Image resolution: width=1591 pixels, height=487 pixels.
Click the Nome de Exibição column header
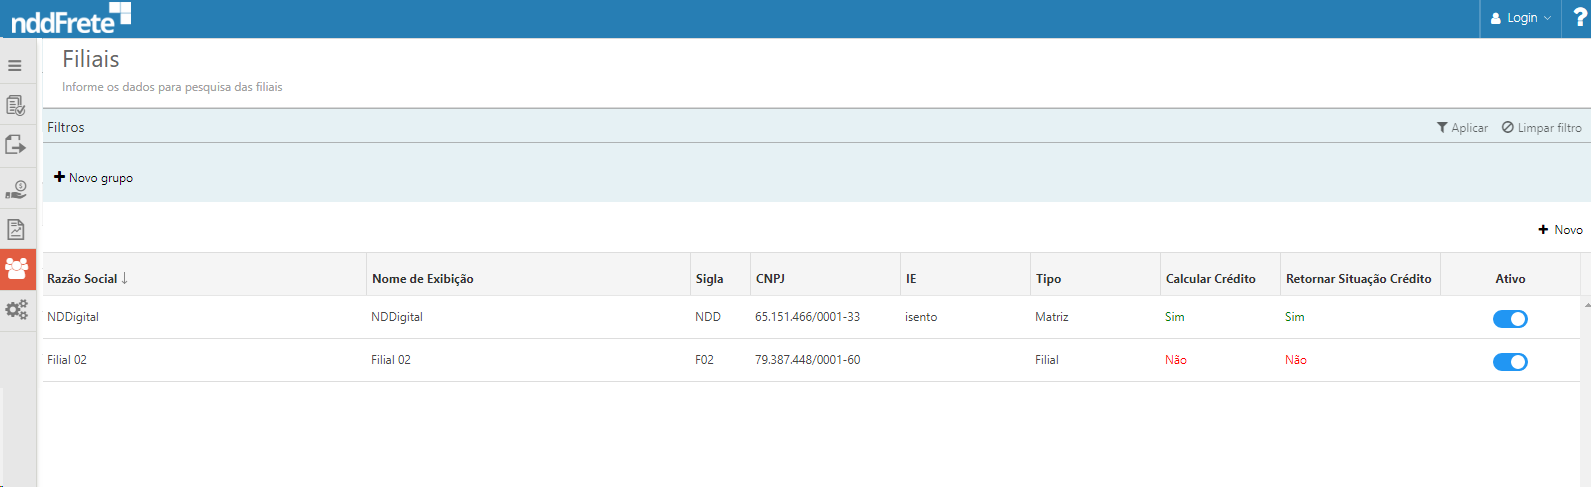click(422, 279)
